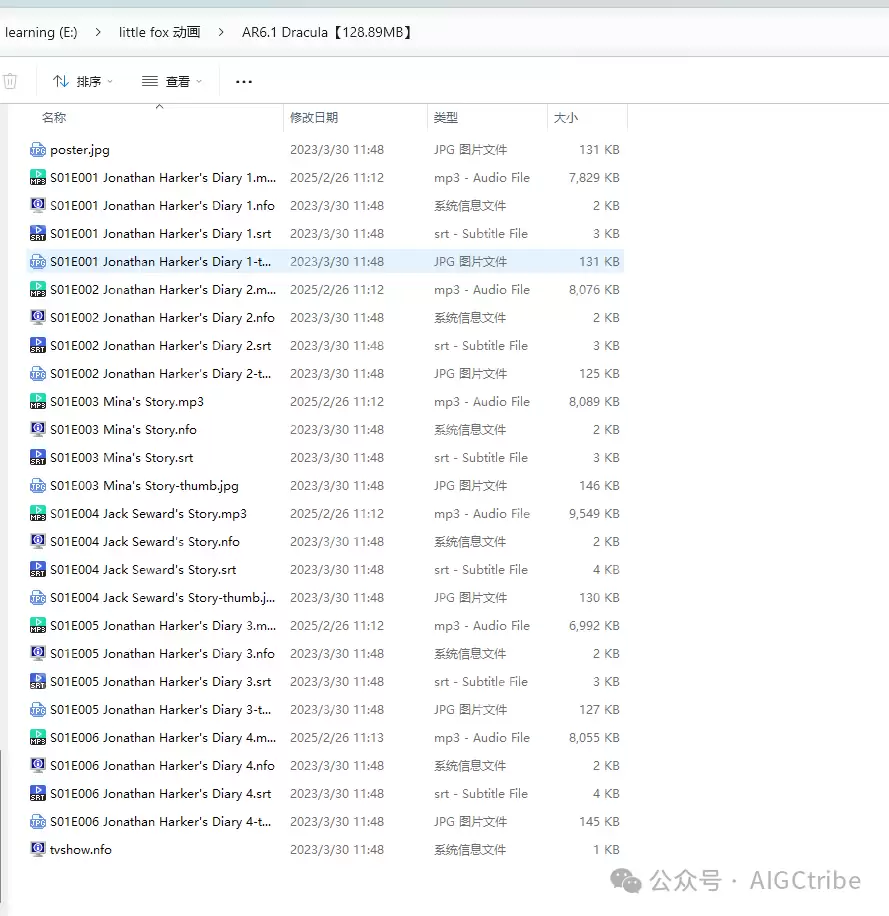Viewport: 889px width, 916px height.
Task: Select the NFO icon for S01E006 Jonathan Harker's Diary 4.nfo
Action: click(x=37, y=765)
